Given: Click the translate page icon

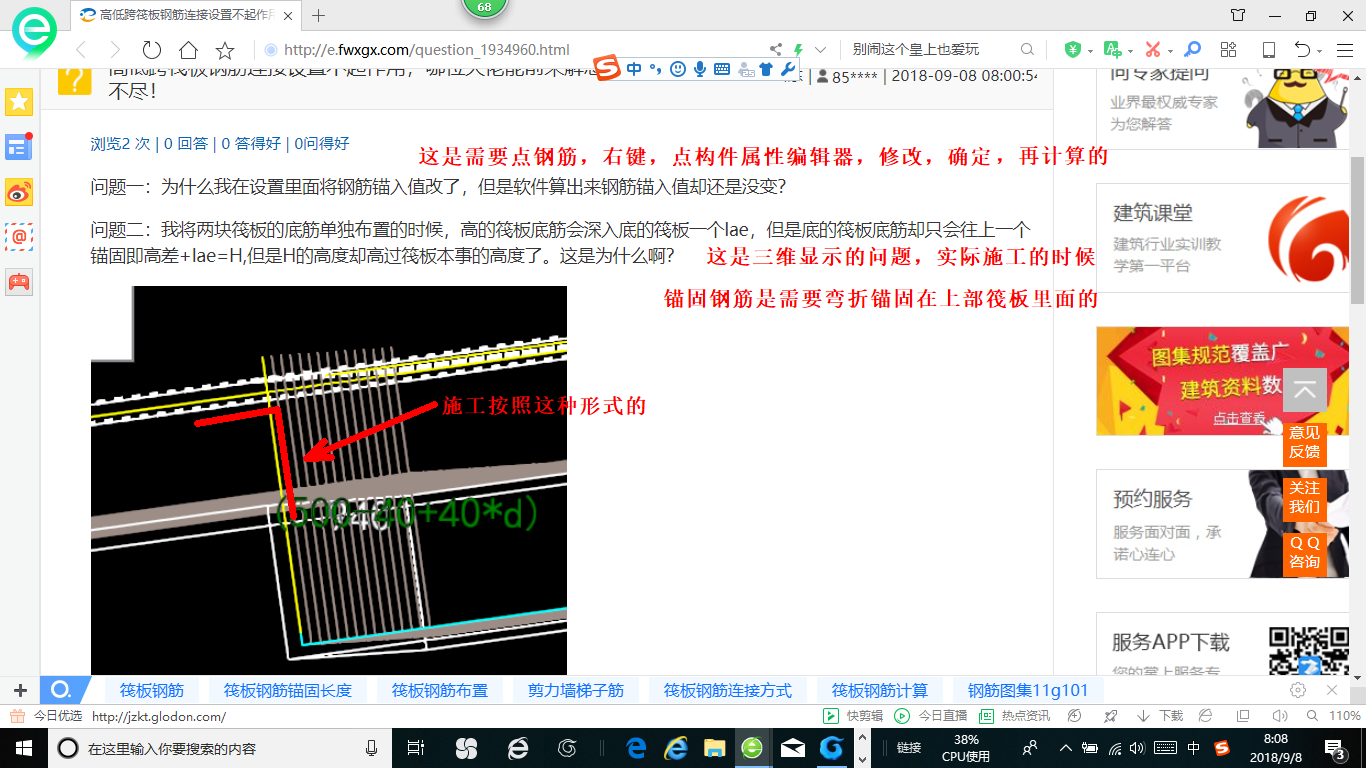Looking at the screenshot, I should point(1112,49).
